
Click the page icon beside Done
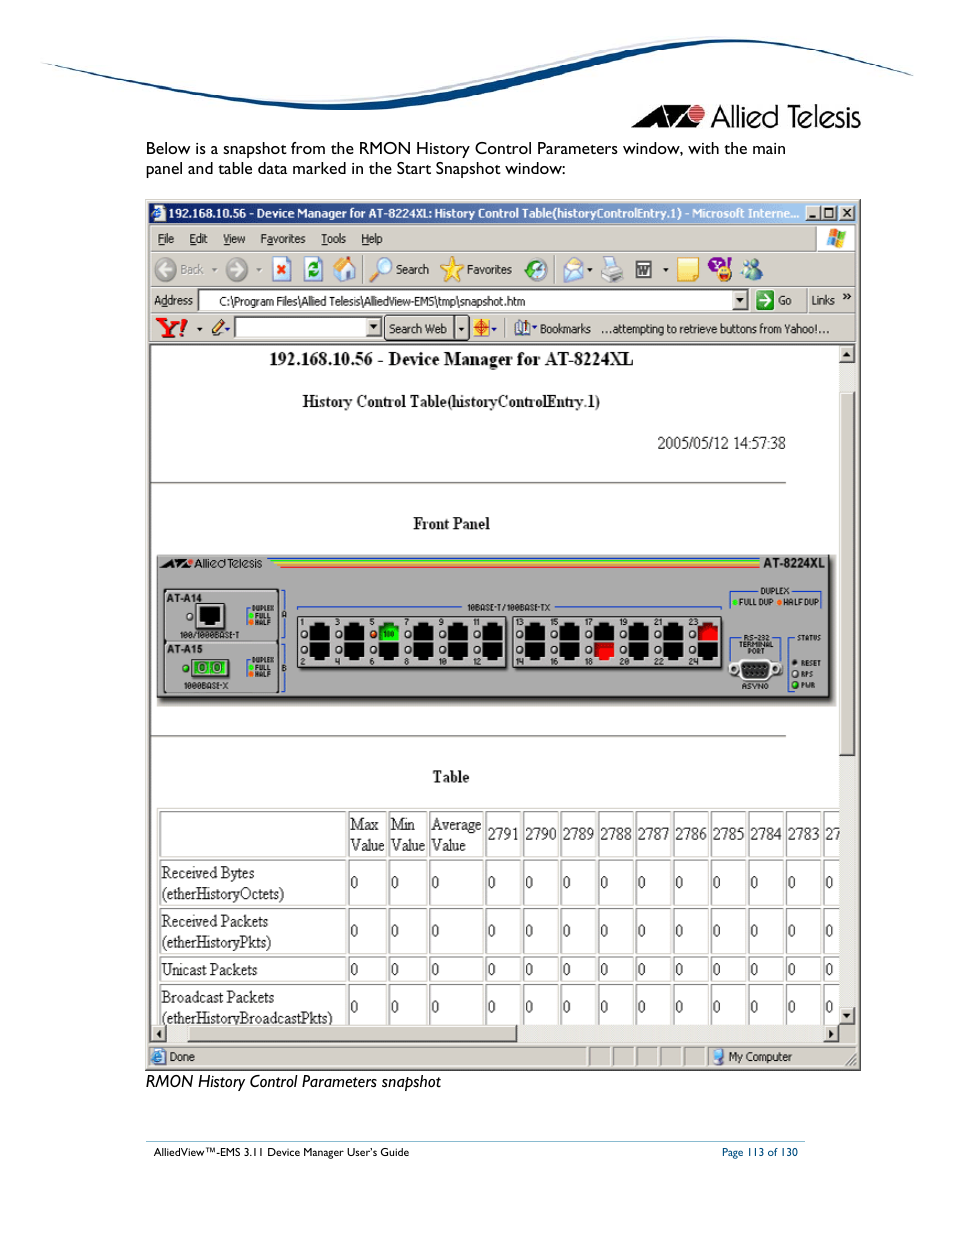158,1057
